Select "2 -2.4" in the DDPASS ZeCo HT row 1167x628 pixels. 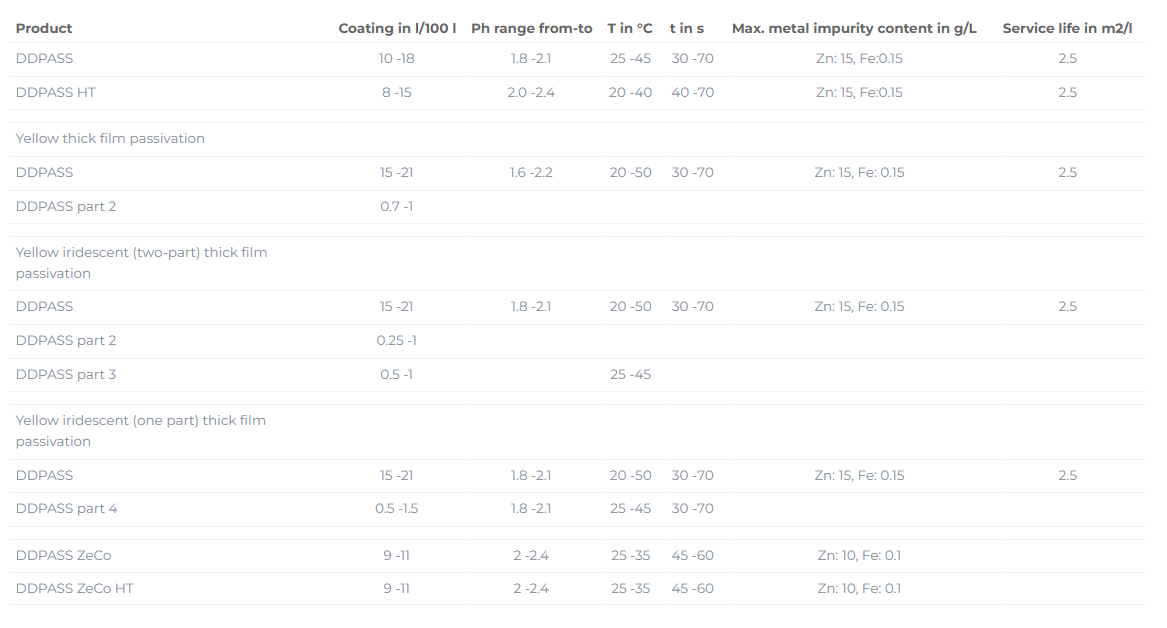click(531, 588)
